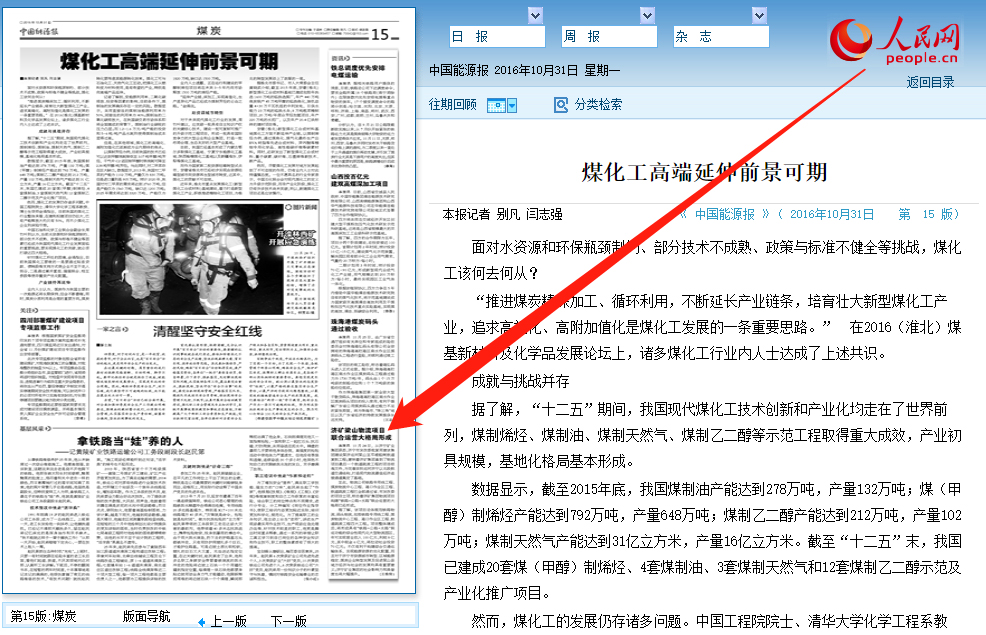The height and width of the screenshot is (635, 986).
Task: Open 往期回顾 calendar icon
Action: pos(496,106)
